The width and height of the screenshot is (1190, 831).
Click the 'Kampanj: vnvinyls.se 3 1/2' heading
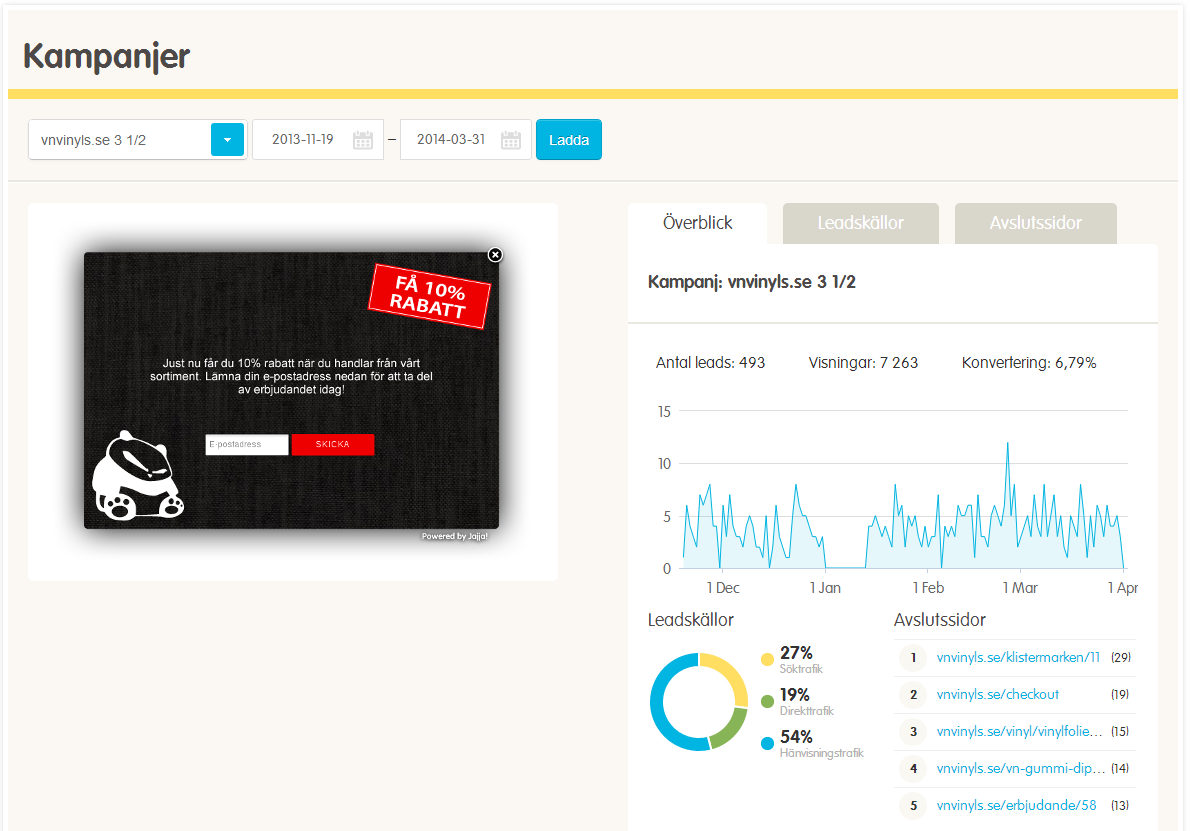coord(751,282)
